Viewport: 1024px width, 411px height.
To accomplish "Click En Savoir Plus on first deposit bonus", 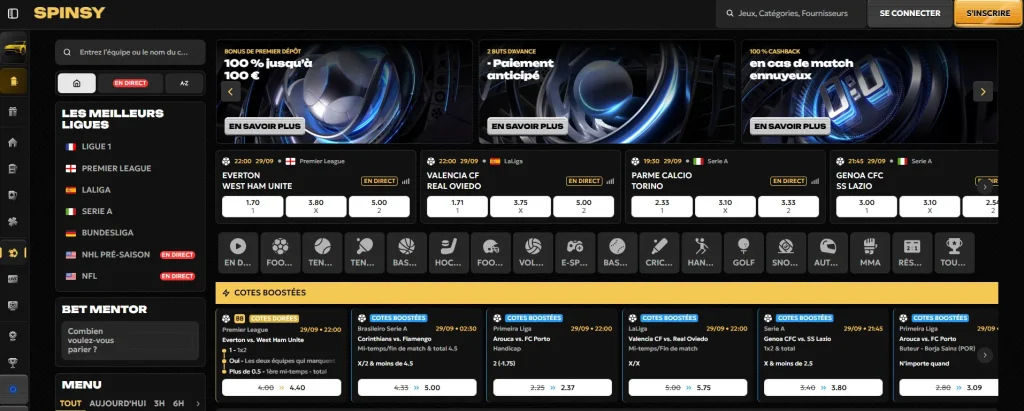I will [264, 126].
